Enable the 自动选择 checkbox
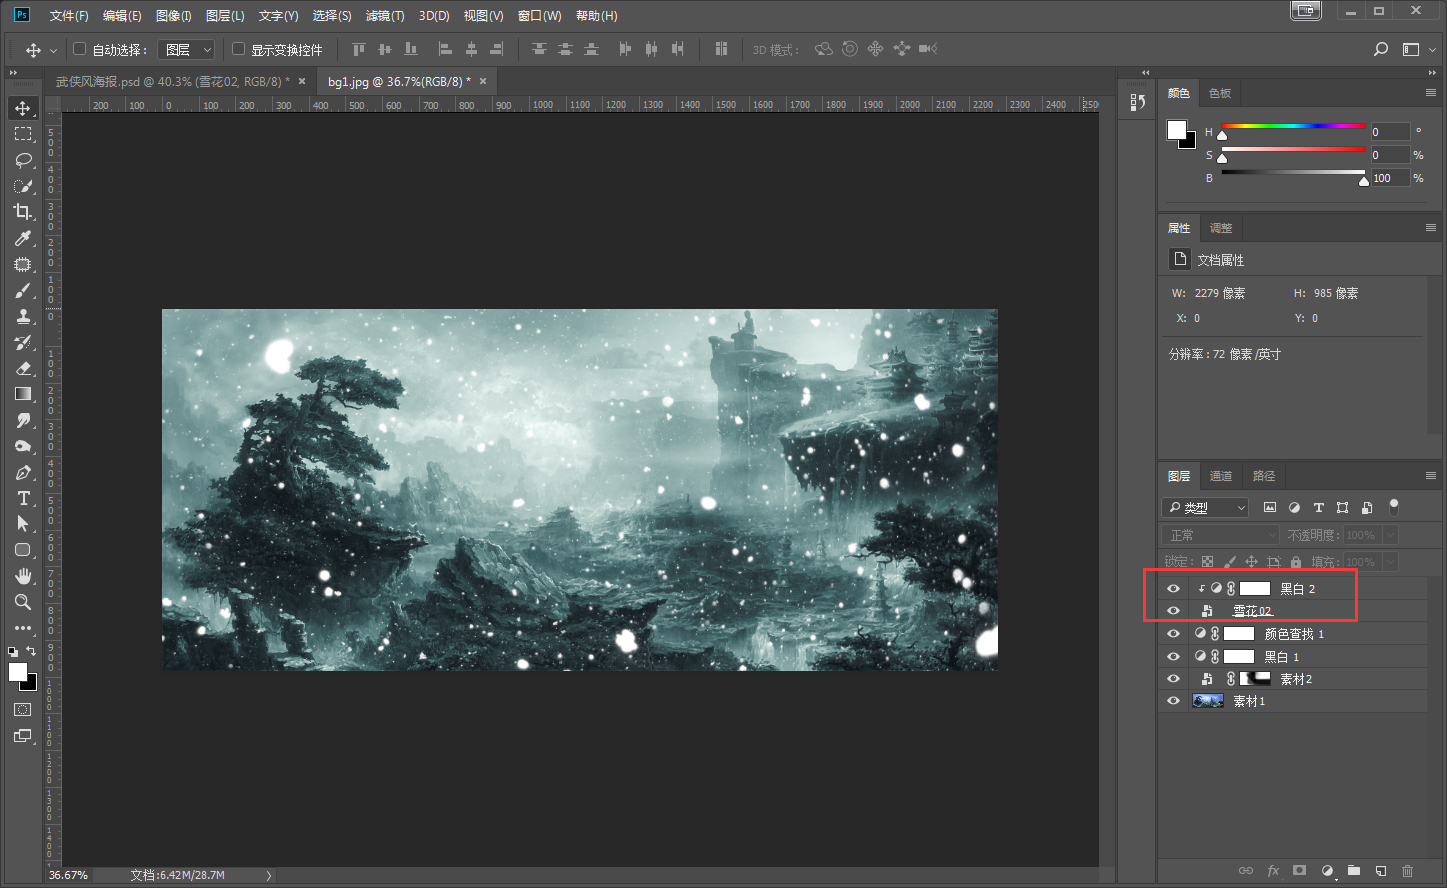 [x=80, y=49]
